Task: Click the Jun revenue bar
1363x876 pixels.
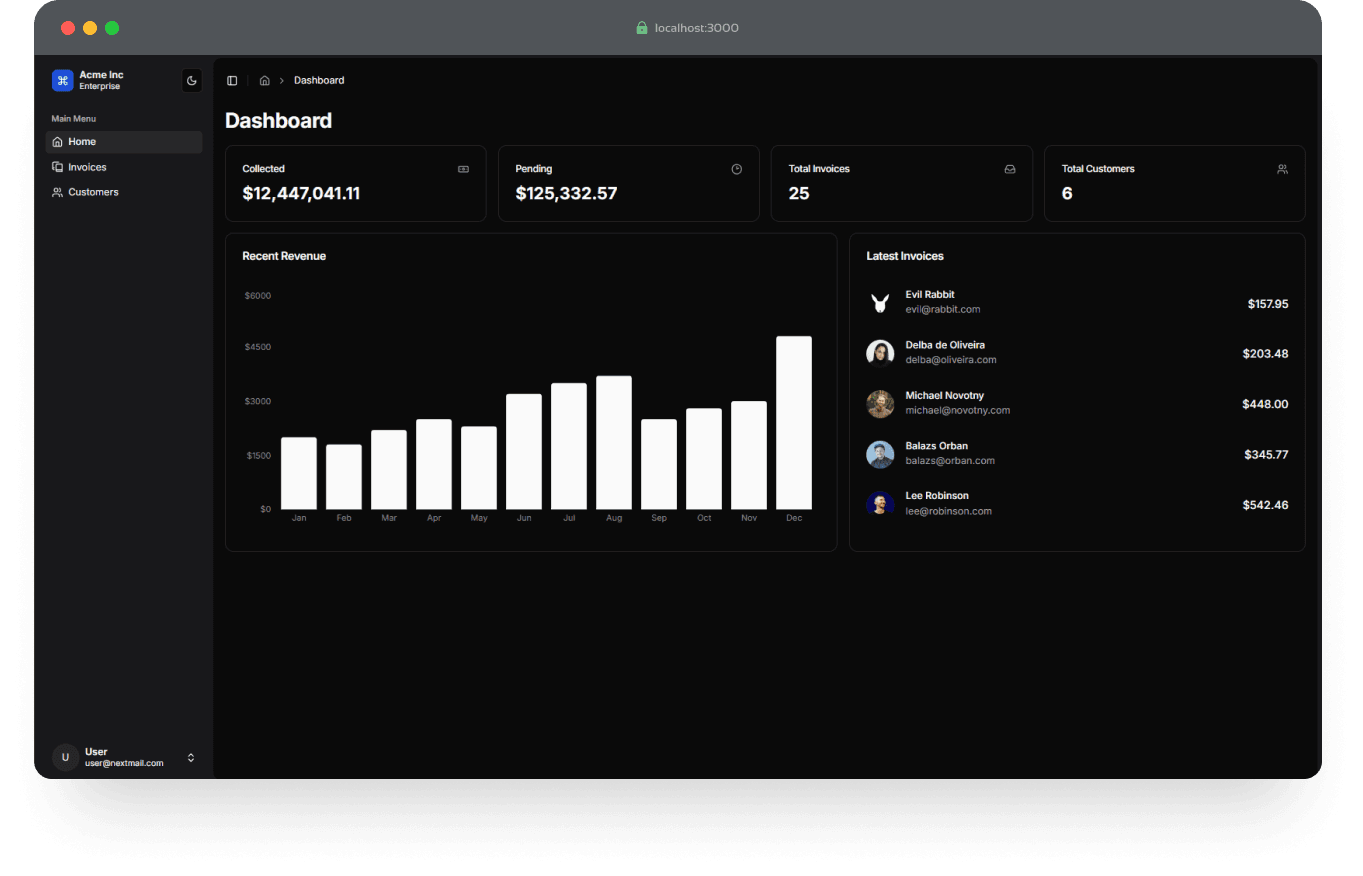Action: [x=524, y=452]
